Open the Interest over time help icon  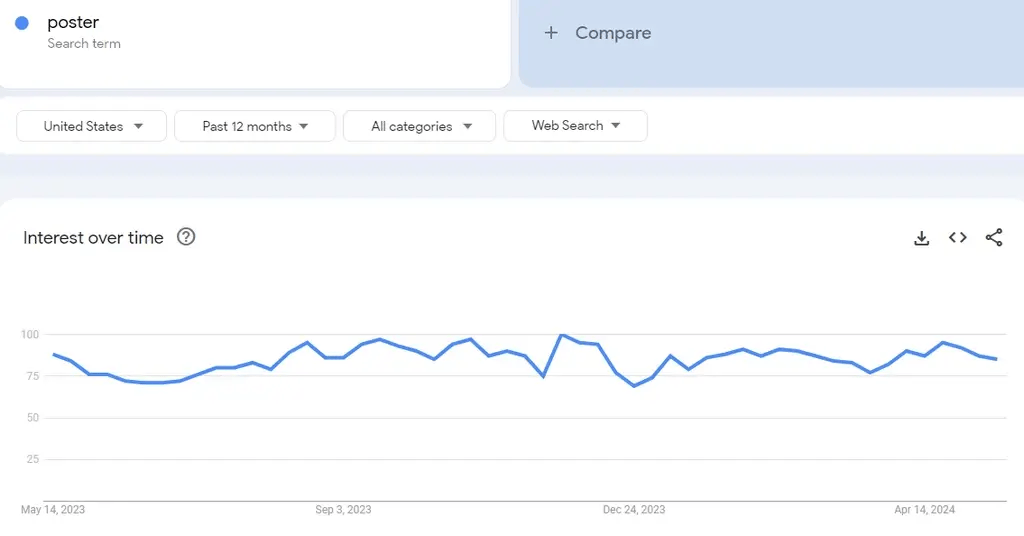tap(186, 237)
